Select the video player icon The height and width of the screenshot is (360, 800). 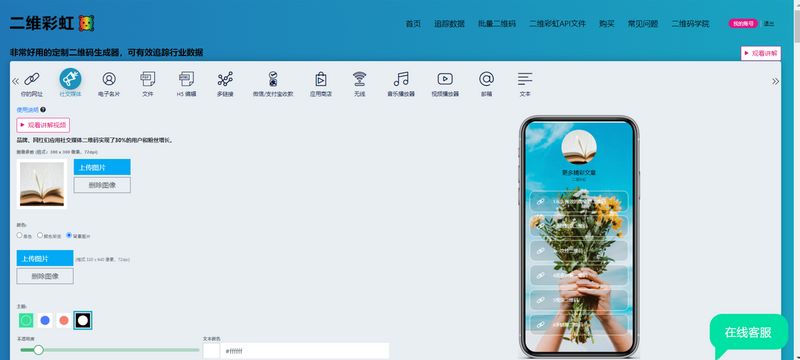click(445, 79)
